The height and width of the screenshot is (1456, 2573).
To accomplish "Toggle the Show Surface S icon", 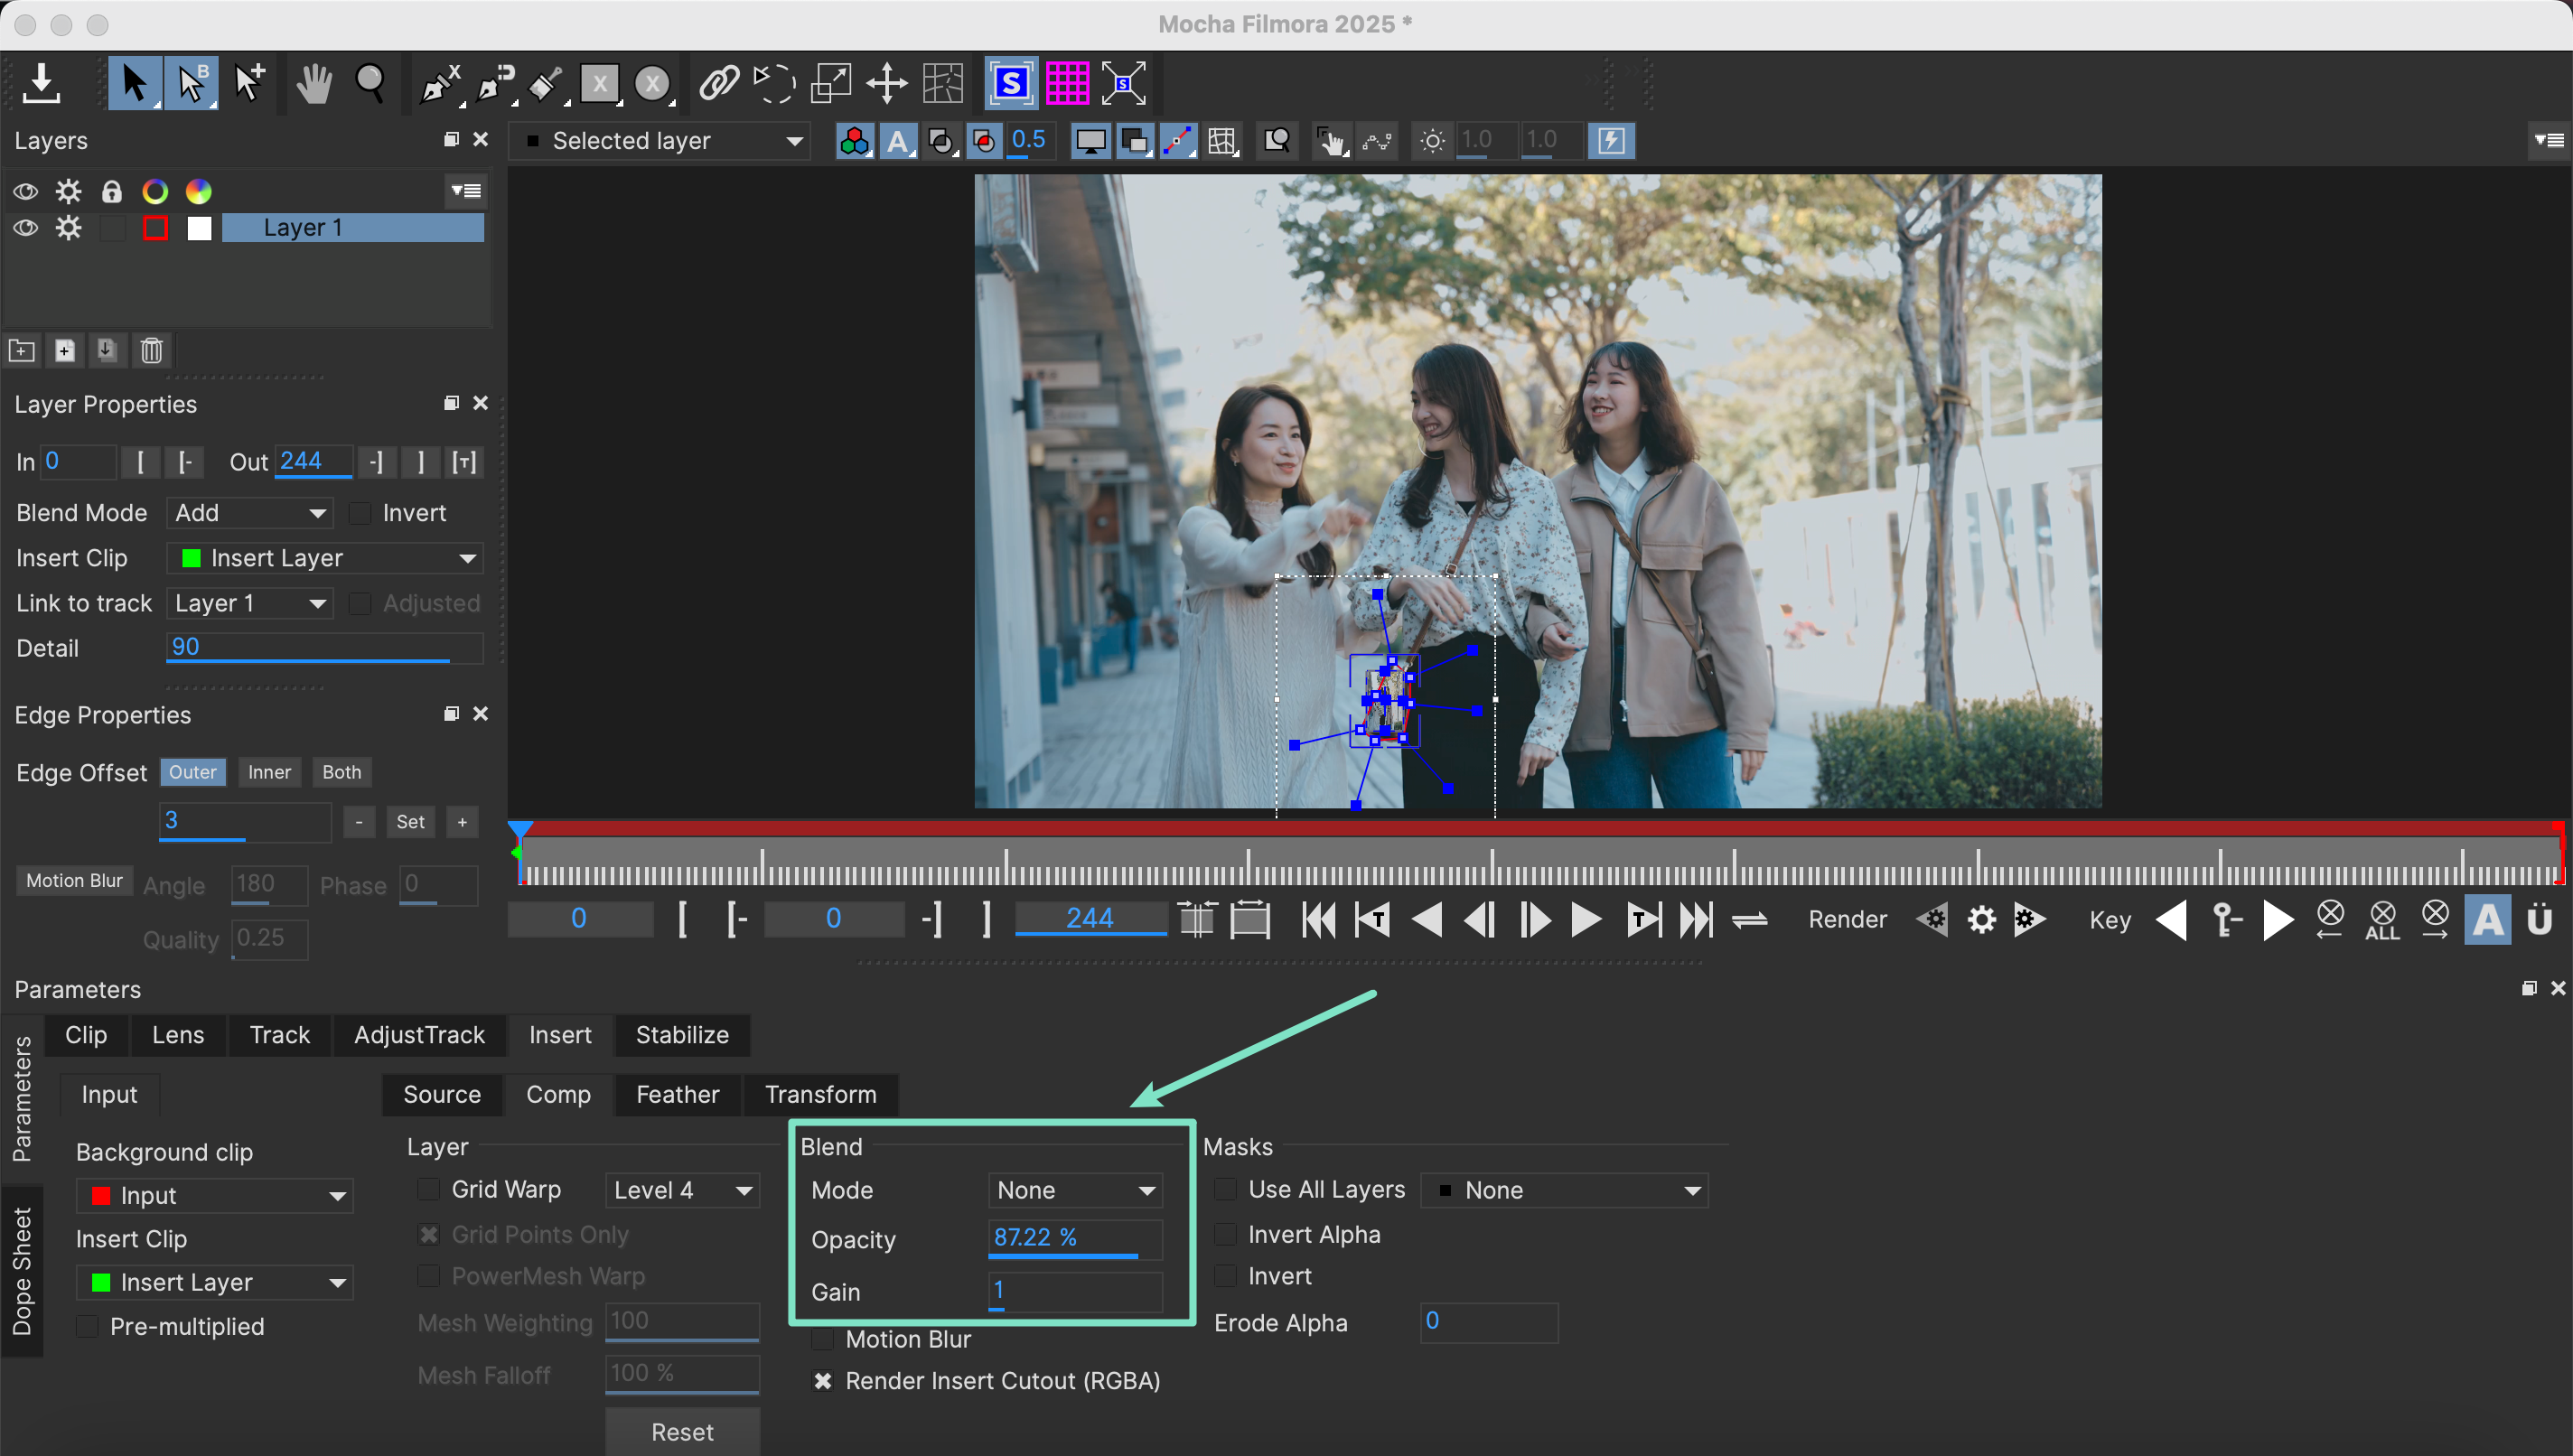I will click(x=1011, y=83).
